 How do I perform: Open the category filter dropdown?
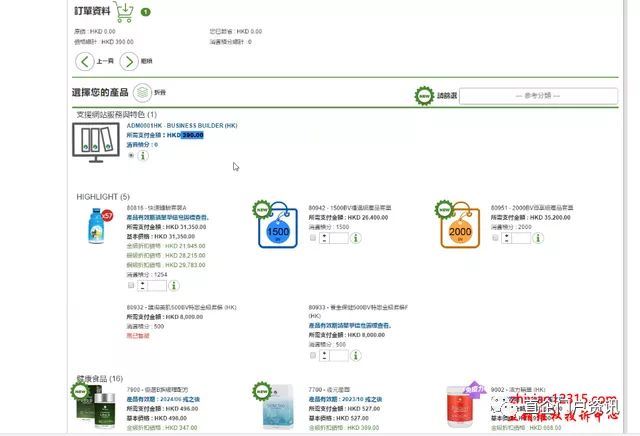click(538, 96)
